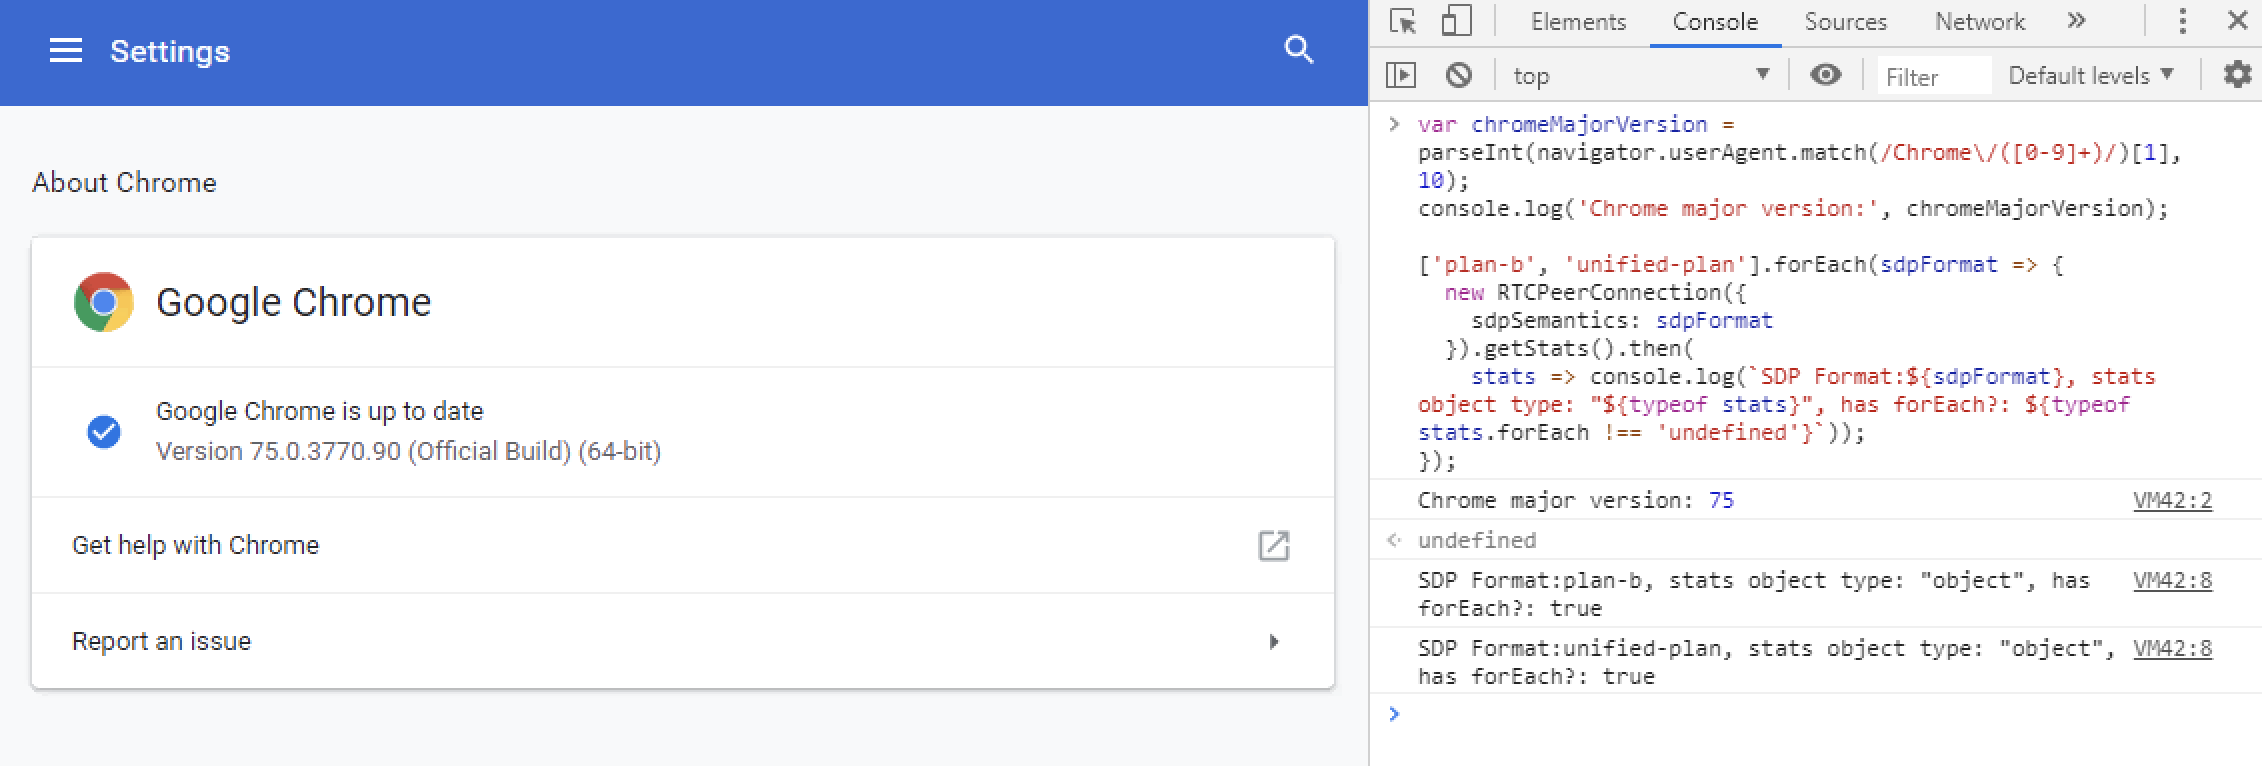
Task: Click the entered code block's input arrow
Action: [x=1393, y=124]
